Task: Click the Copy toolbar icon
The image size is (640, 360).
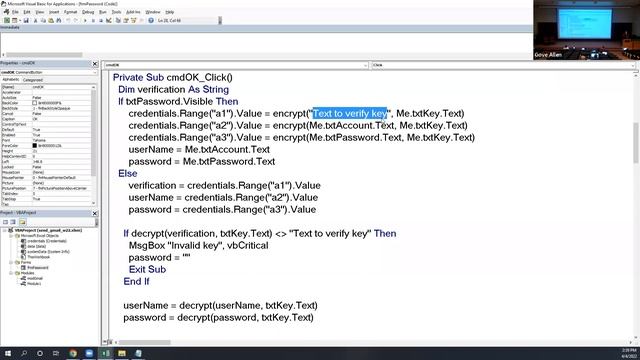Action: [x=43, y=20]
